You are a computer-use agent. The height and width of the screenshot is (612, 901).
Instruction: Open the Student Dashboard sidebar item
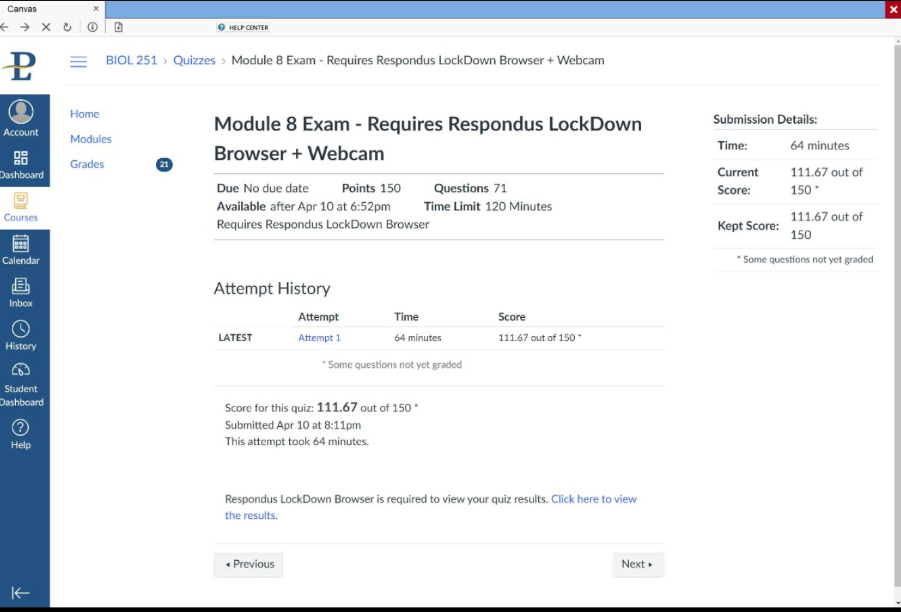click(x=21, y=385)
